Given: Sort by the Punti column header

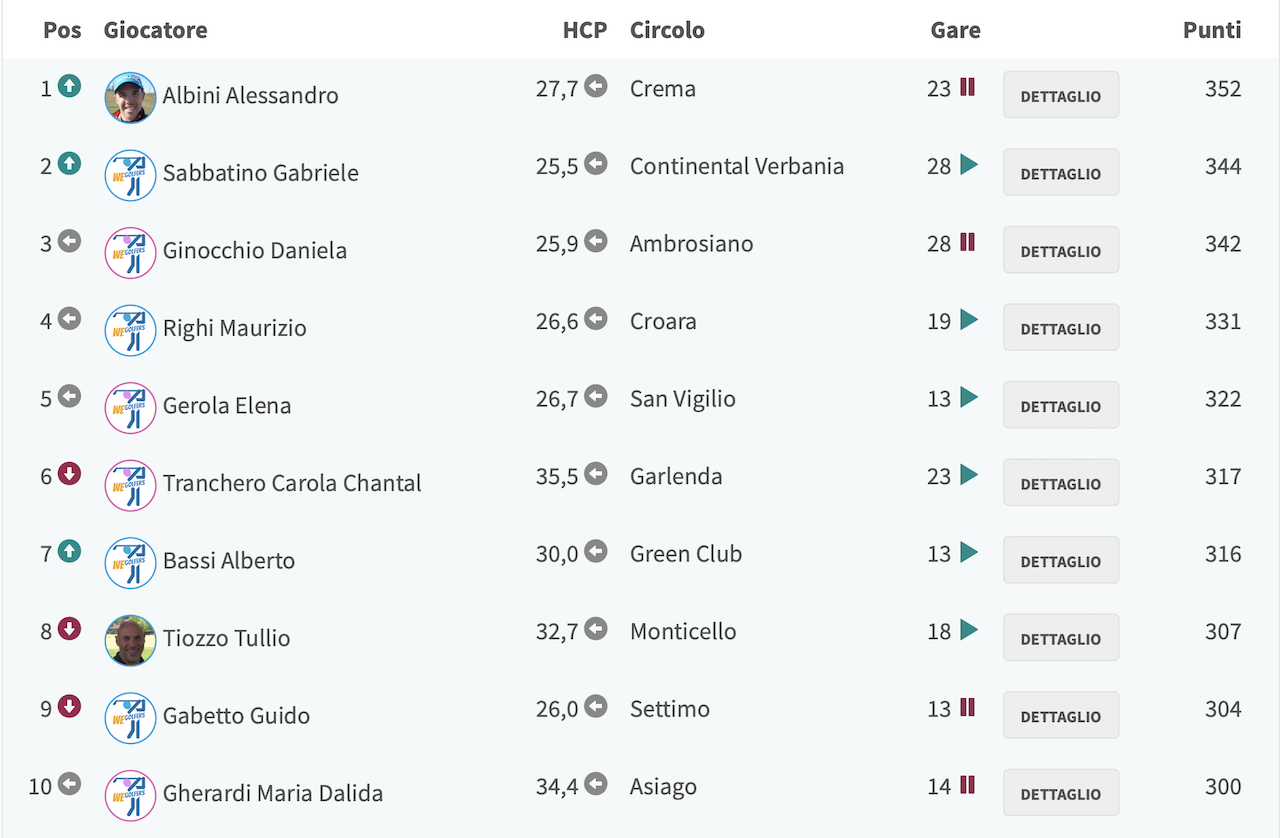Looking at the screenshot, I should tap(1212, 30).
